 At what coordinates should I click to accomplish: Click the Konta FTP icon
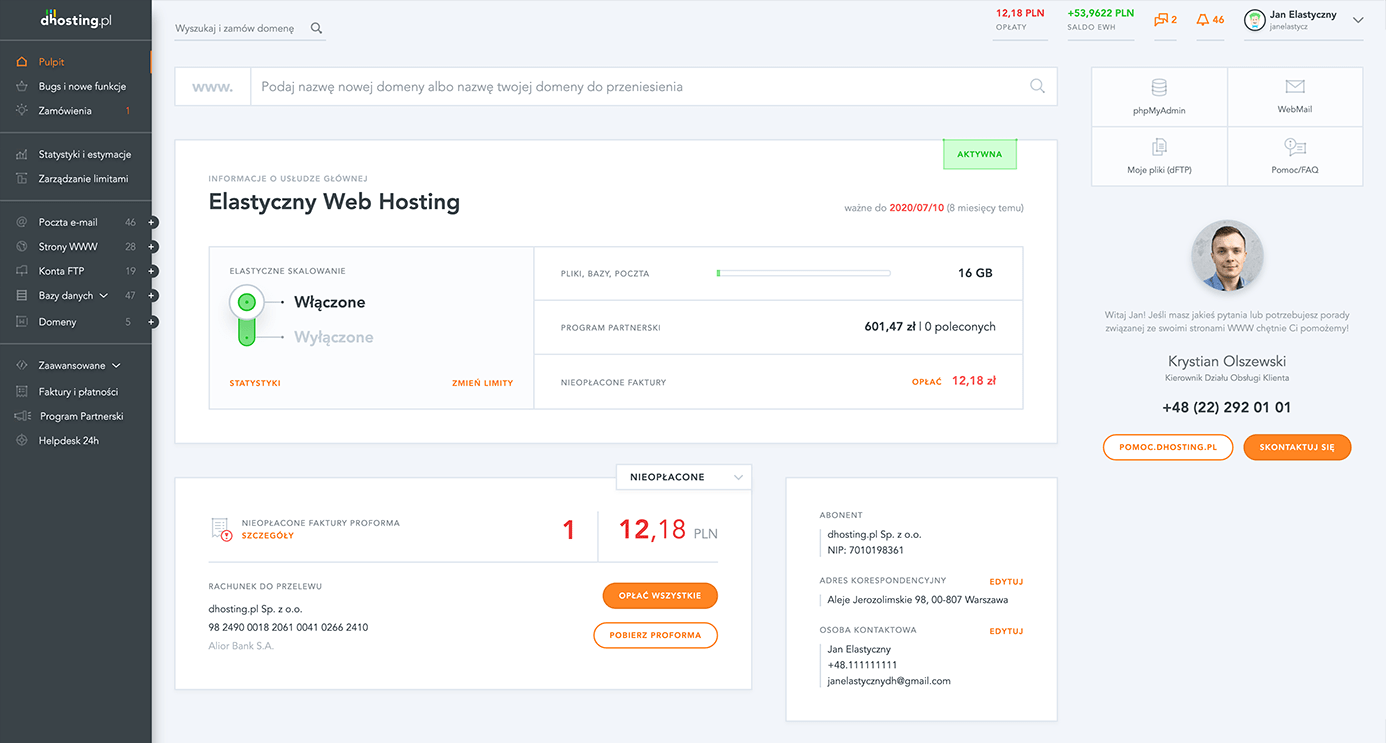click(22, 271)
